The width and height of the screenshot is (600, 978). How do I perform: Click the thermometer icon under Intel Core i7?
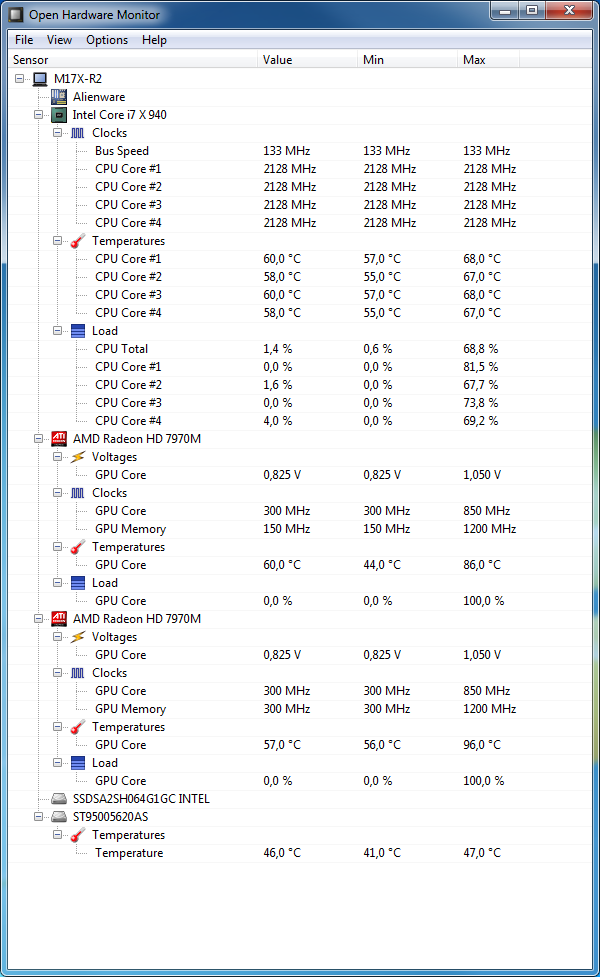click(77, 241)
